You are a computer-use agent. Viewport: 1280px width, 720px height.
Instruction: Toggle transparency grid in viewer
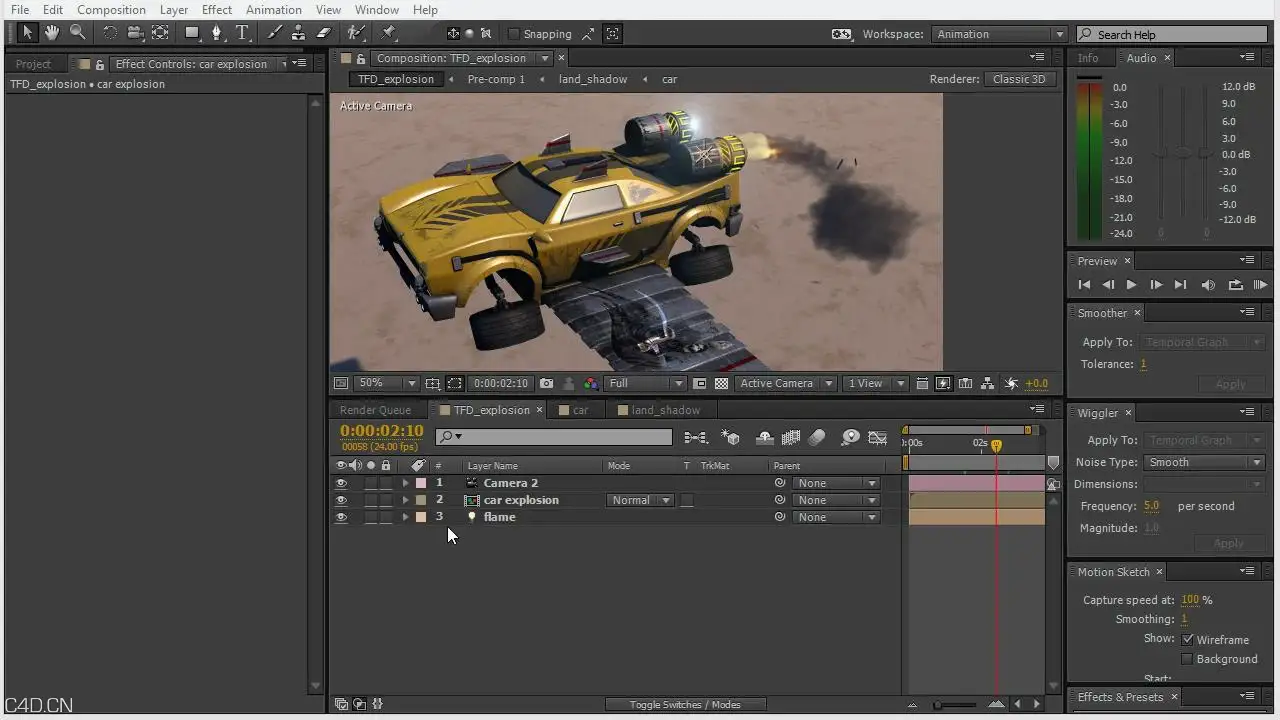[x=721, y=383]
